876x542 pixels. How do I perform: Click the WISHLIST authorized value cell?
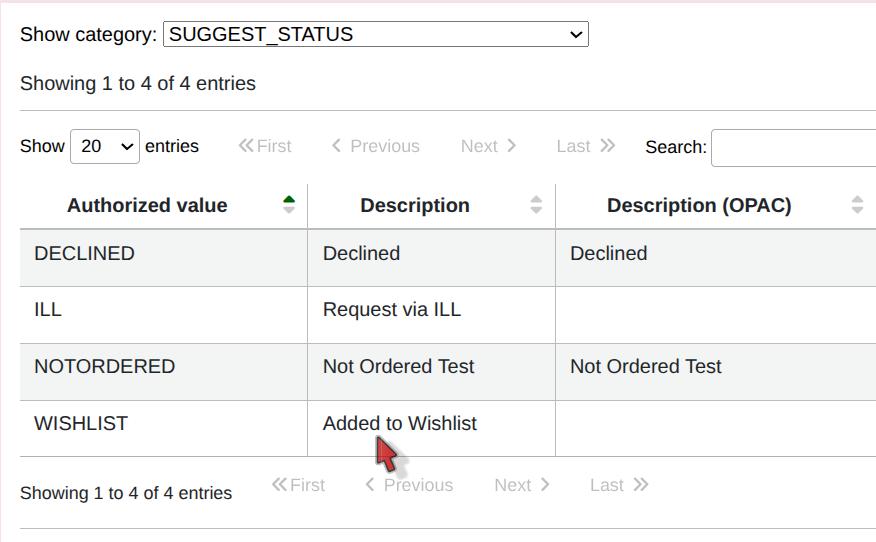(x=81, y=424)
